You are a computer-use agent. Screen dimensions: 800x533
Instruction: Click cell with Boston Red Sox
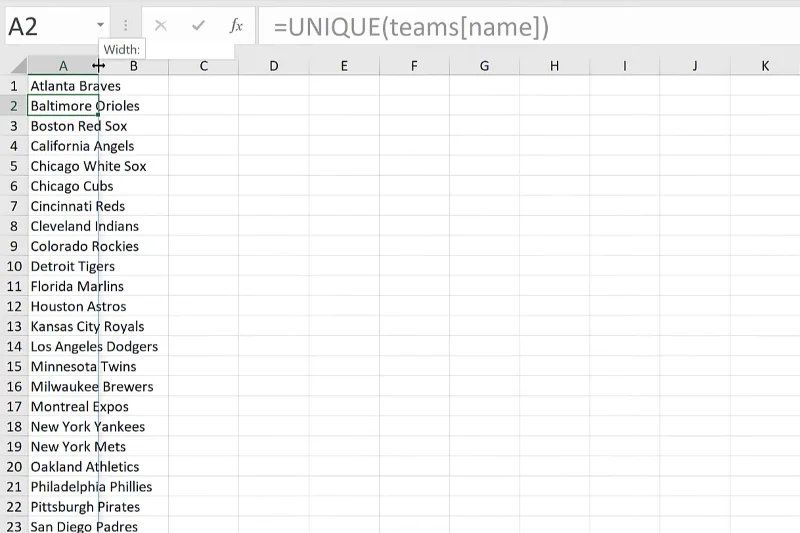point(63,126)
